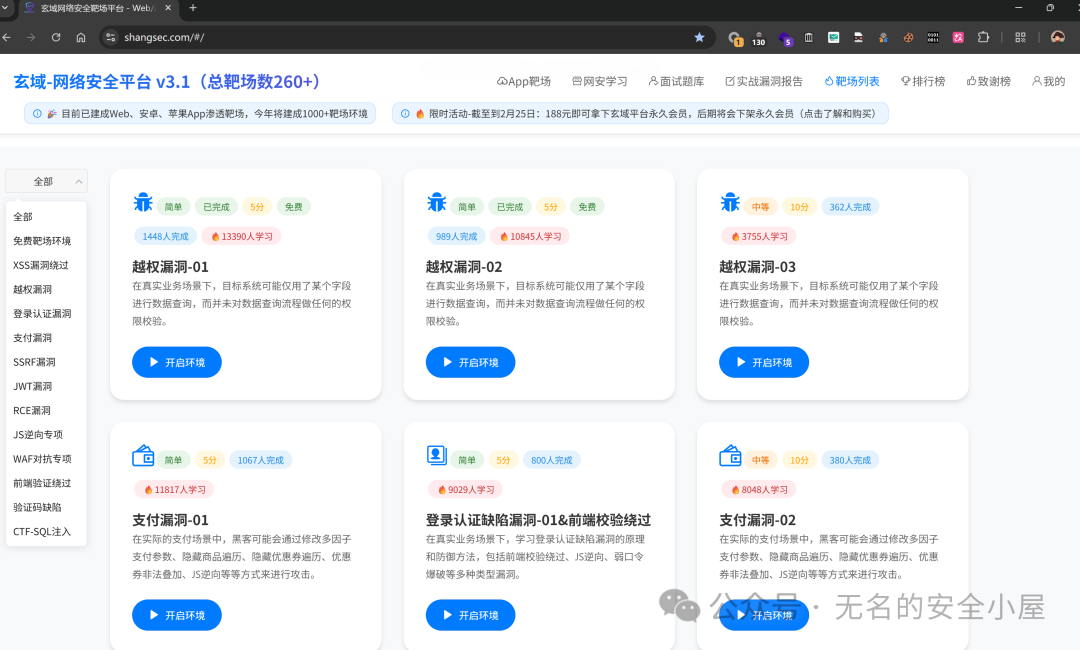
Task: Click the 1448人完成 tag
Action: click(x=165, y=236)
